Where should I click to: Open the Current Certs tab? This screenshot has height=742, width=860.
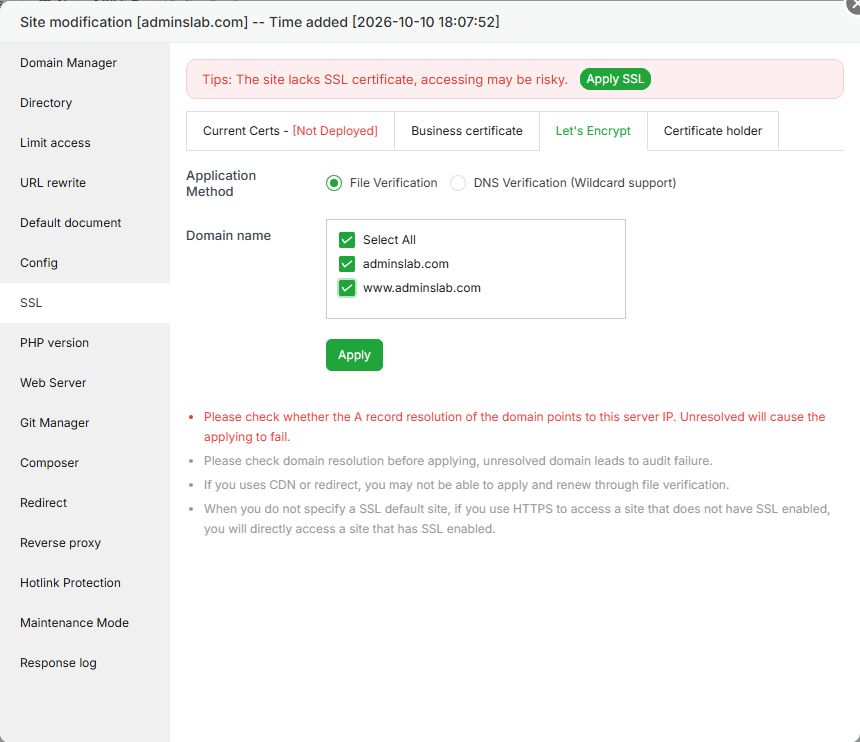click(x=290, y=131)
